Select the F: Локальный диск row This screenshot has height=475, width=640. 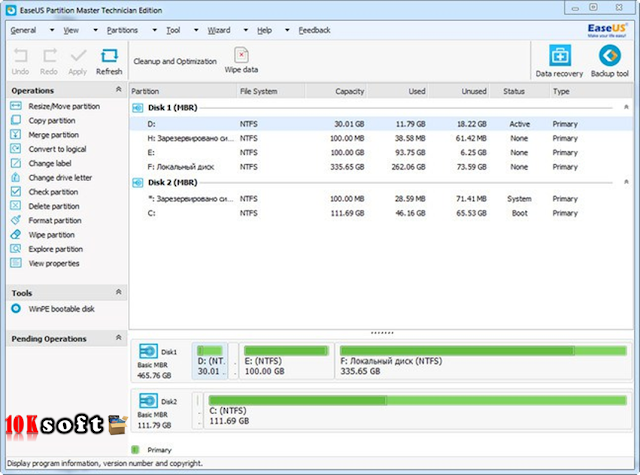click(381, 167)
